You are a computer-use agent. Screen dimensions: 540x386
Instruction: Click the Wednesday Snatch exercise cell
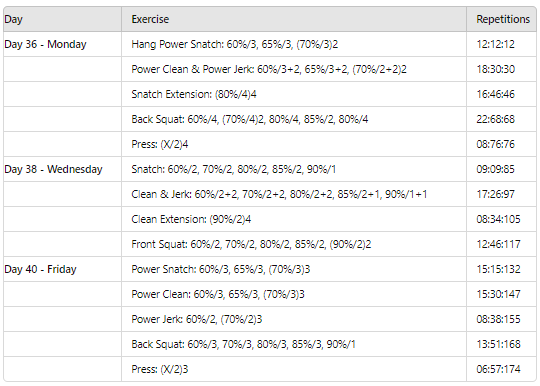point(294,169)
